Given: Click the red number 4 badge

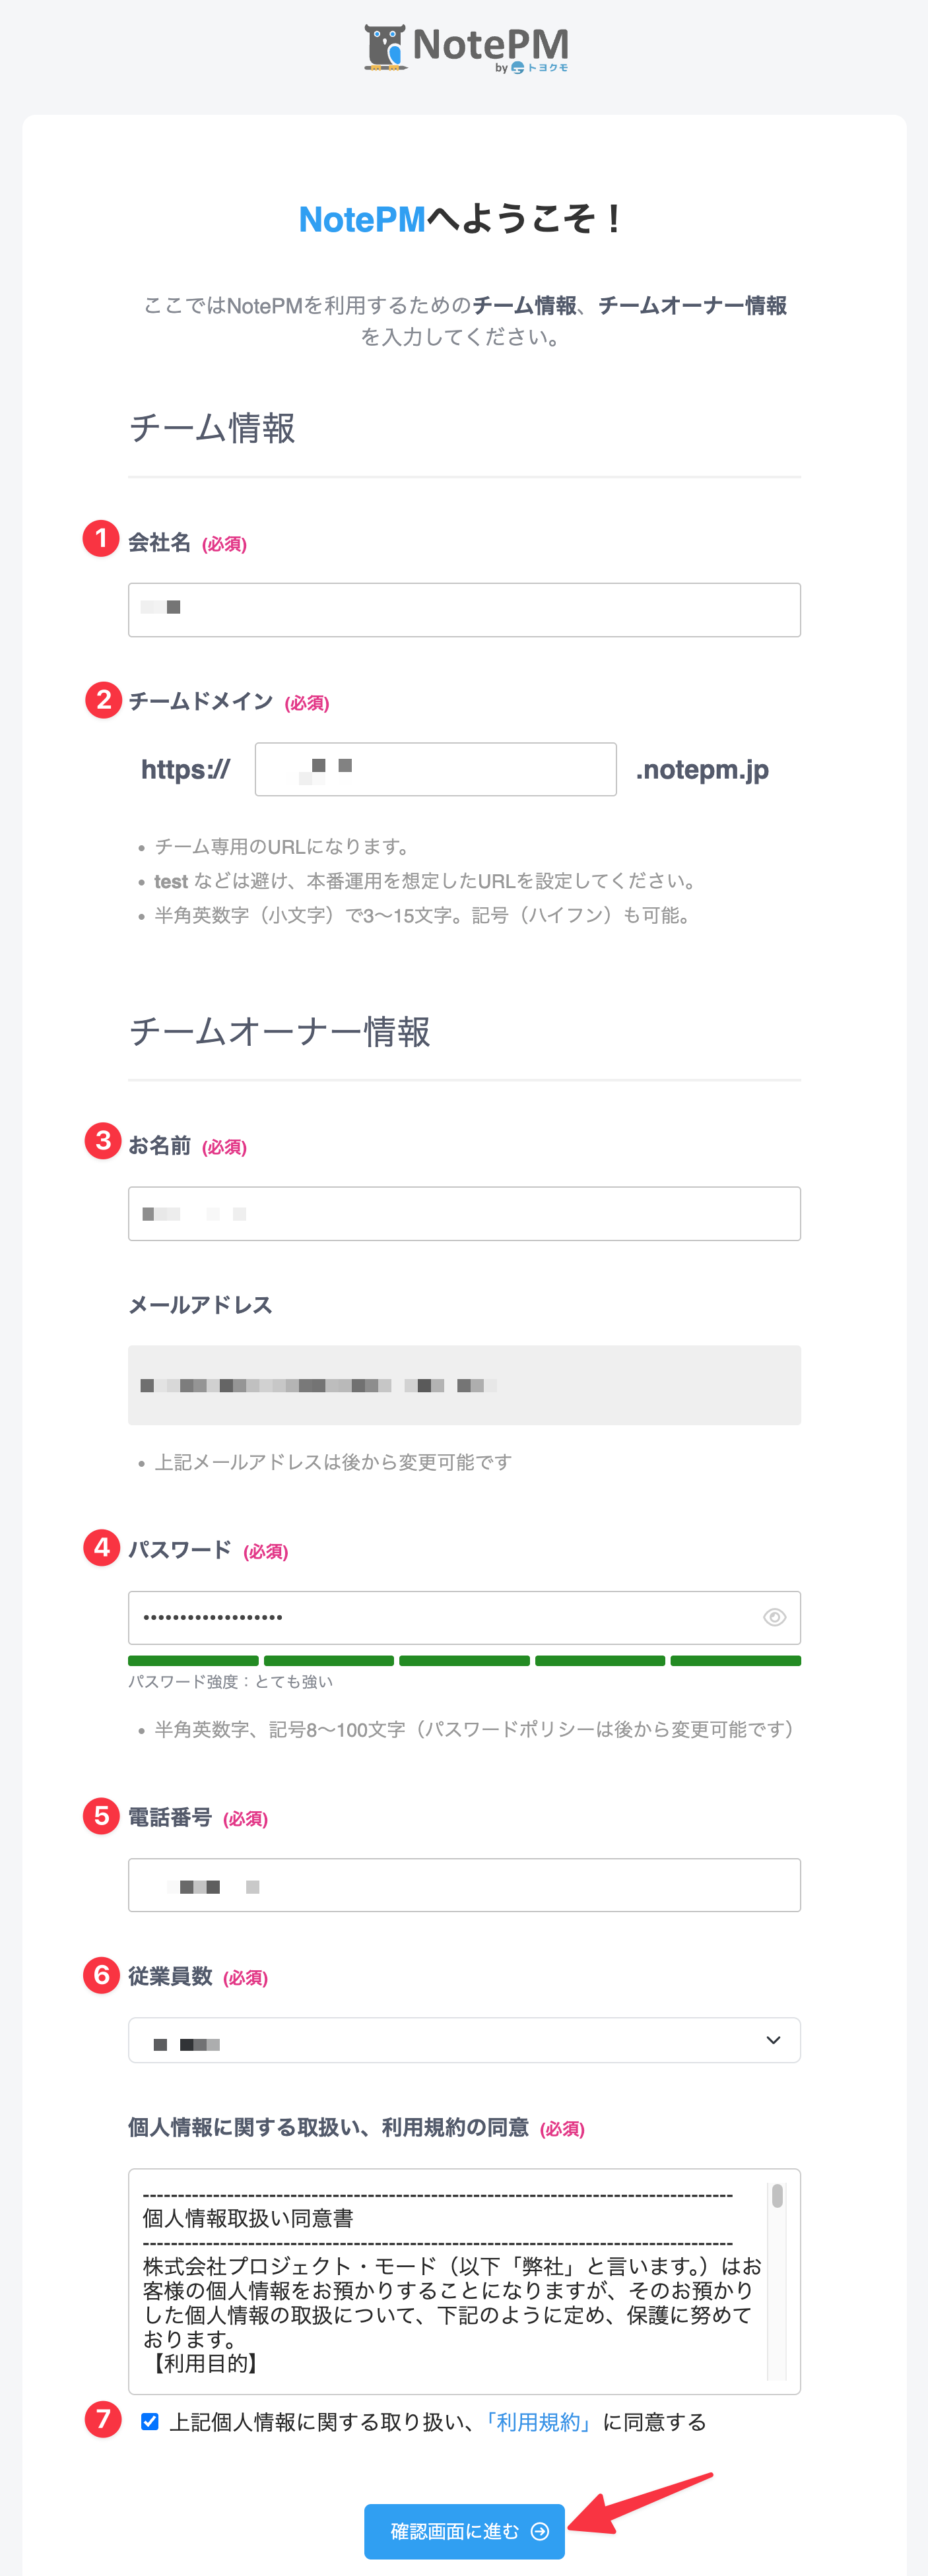Looking at the screenshot, I should coord(101,1547).
